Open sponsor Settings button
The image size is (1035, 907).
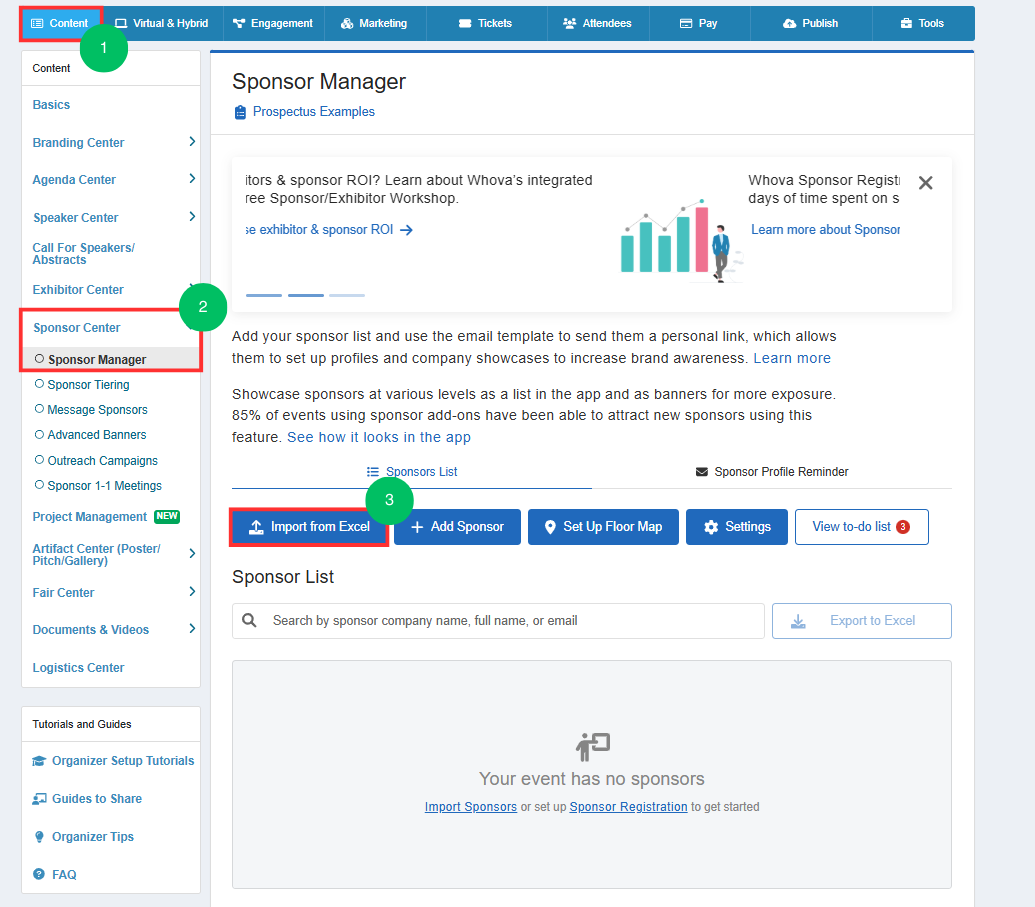pyautogui.click(x=737, y=527)
